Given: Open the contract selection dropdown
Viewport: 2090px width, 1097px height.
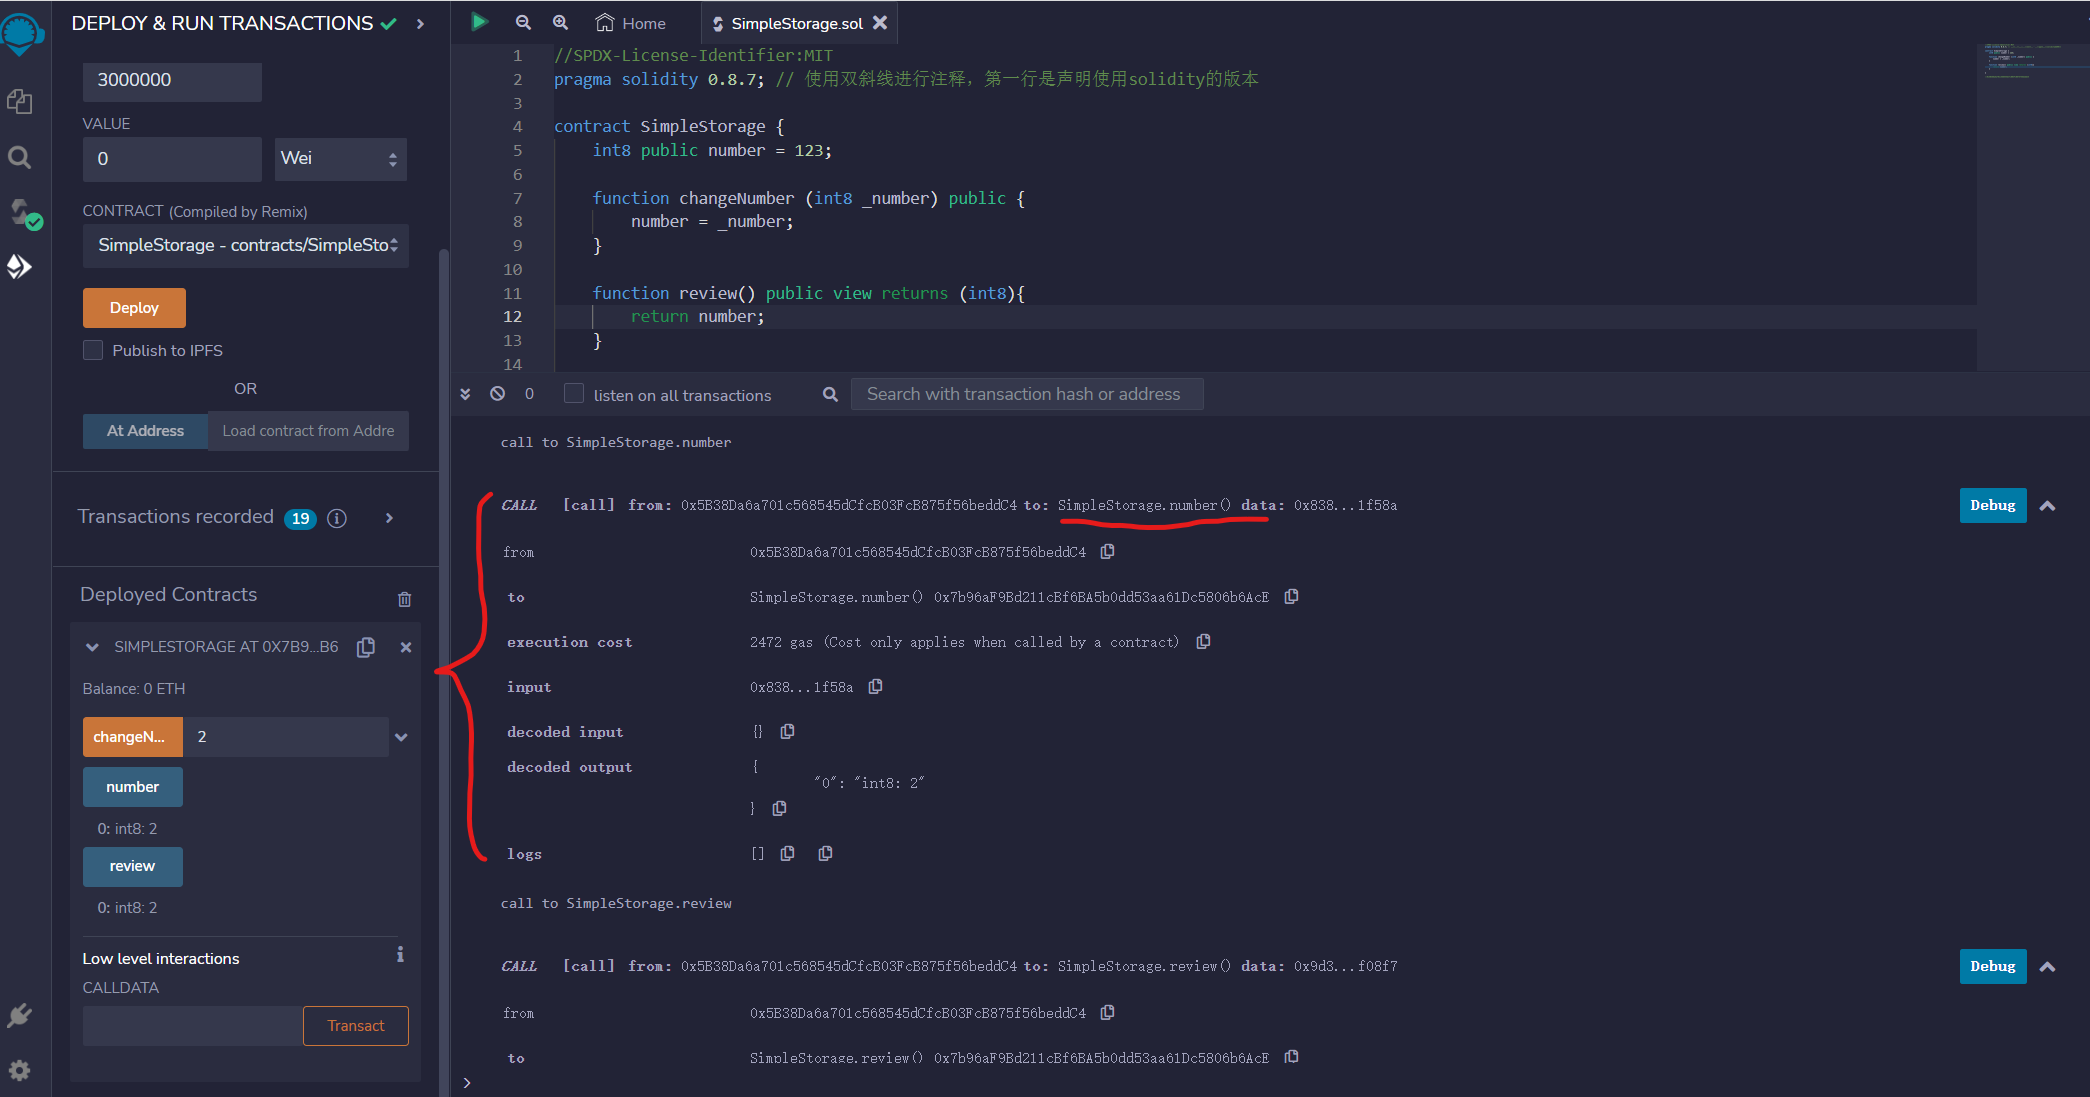Looking at the screenshot, I should 246,245.
